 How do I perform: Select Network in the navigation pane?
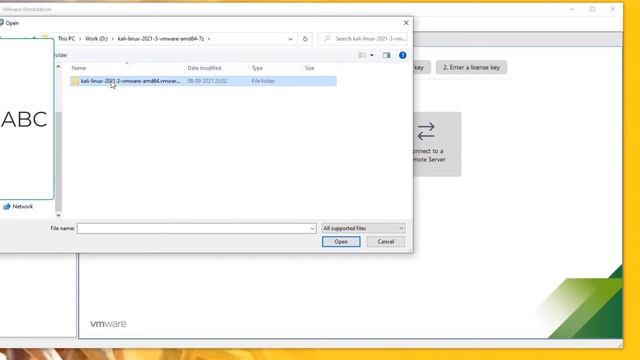(x=18, y=207)
